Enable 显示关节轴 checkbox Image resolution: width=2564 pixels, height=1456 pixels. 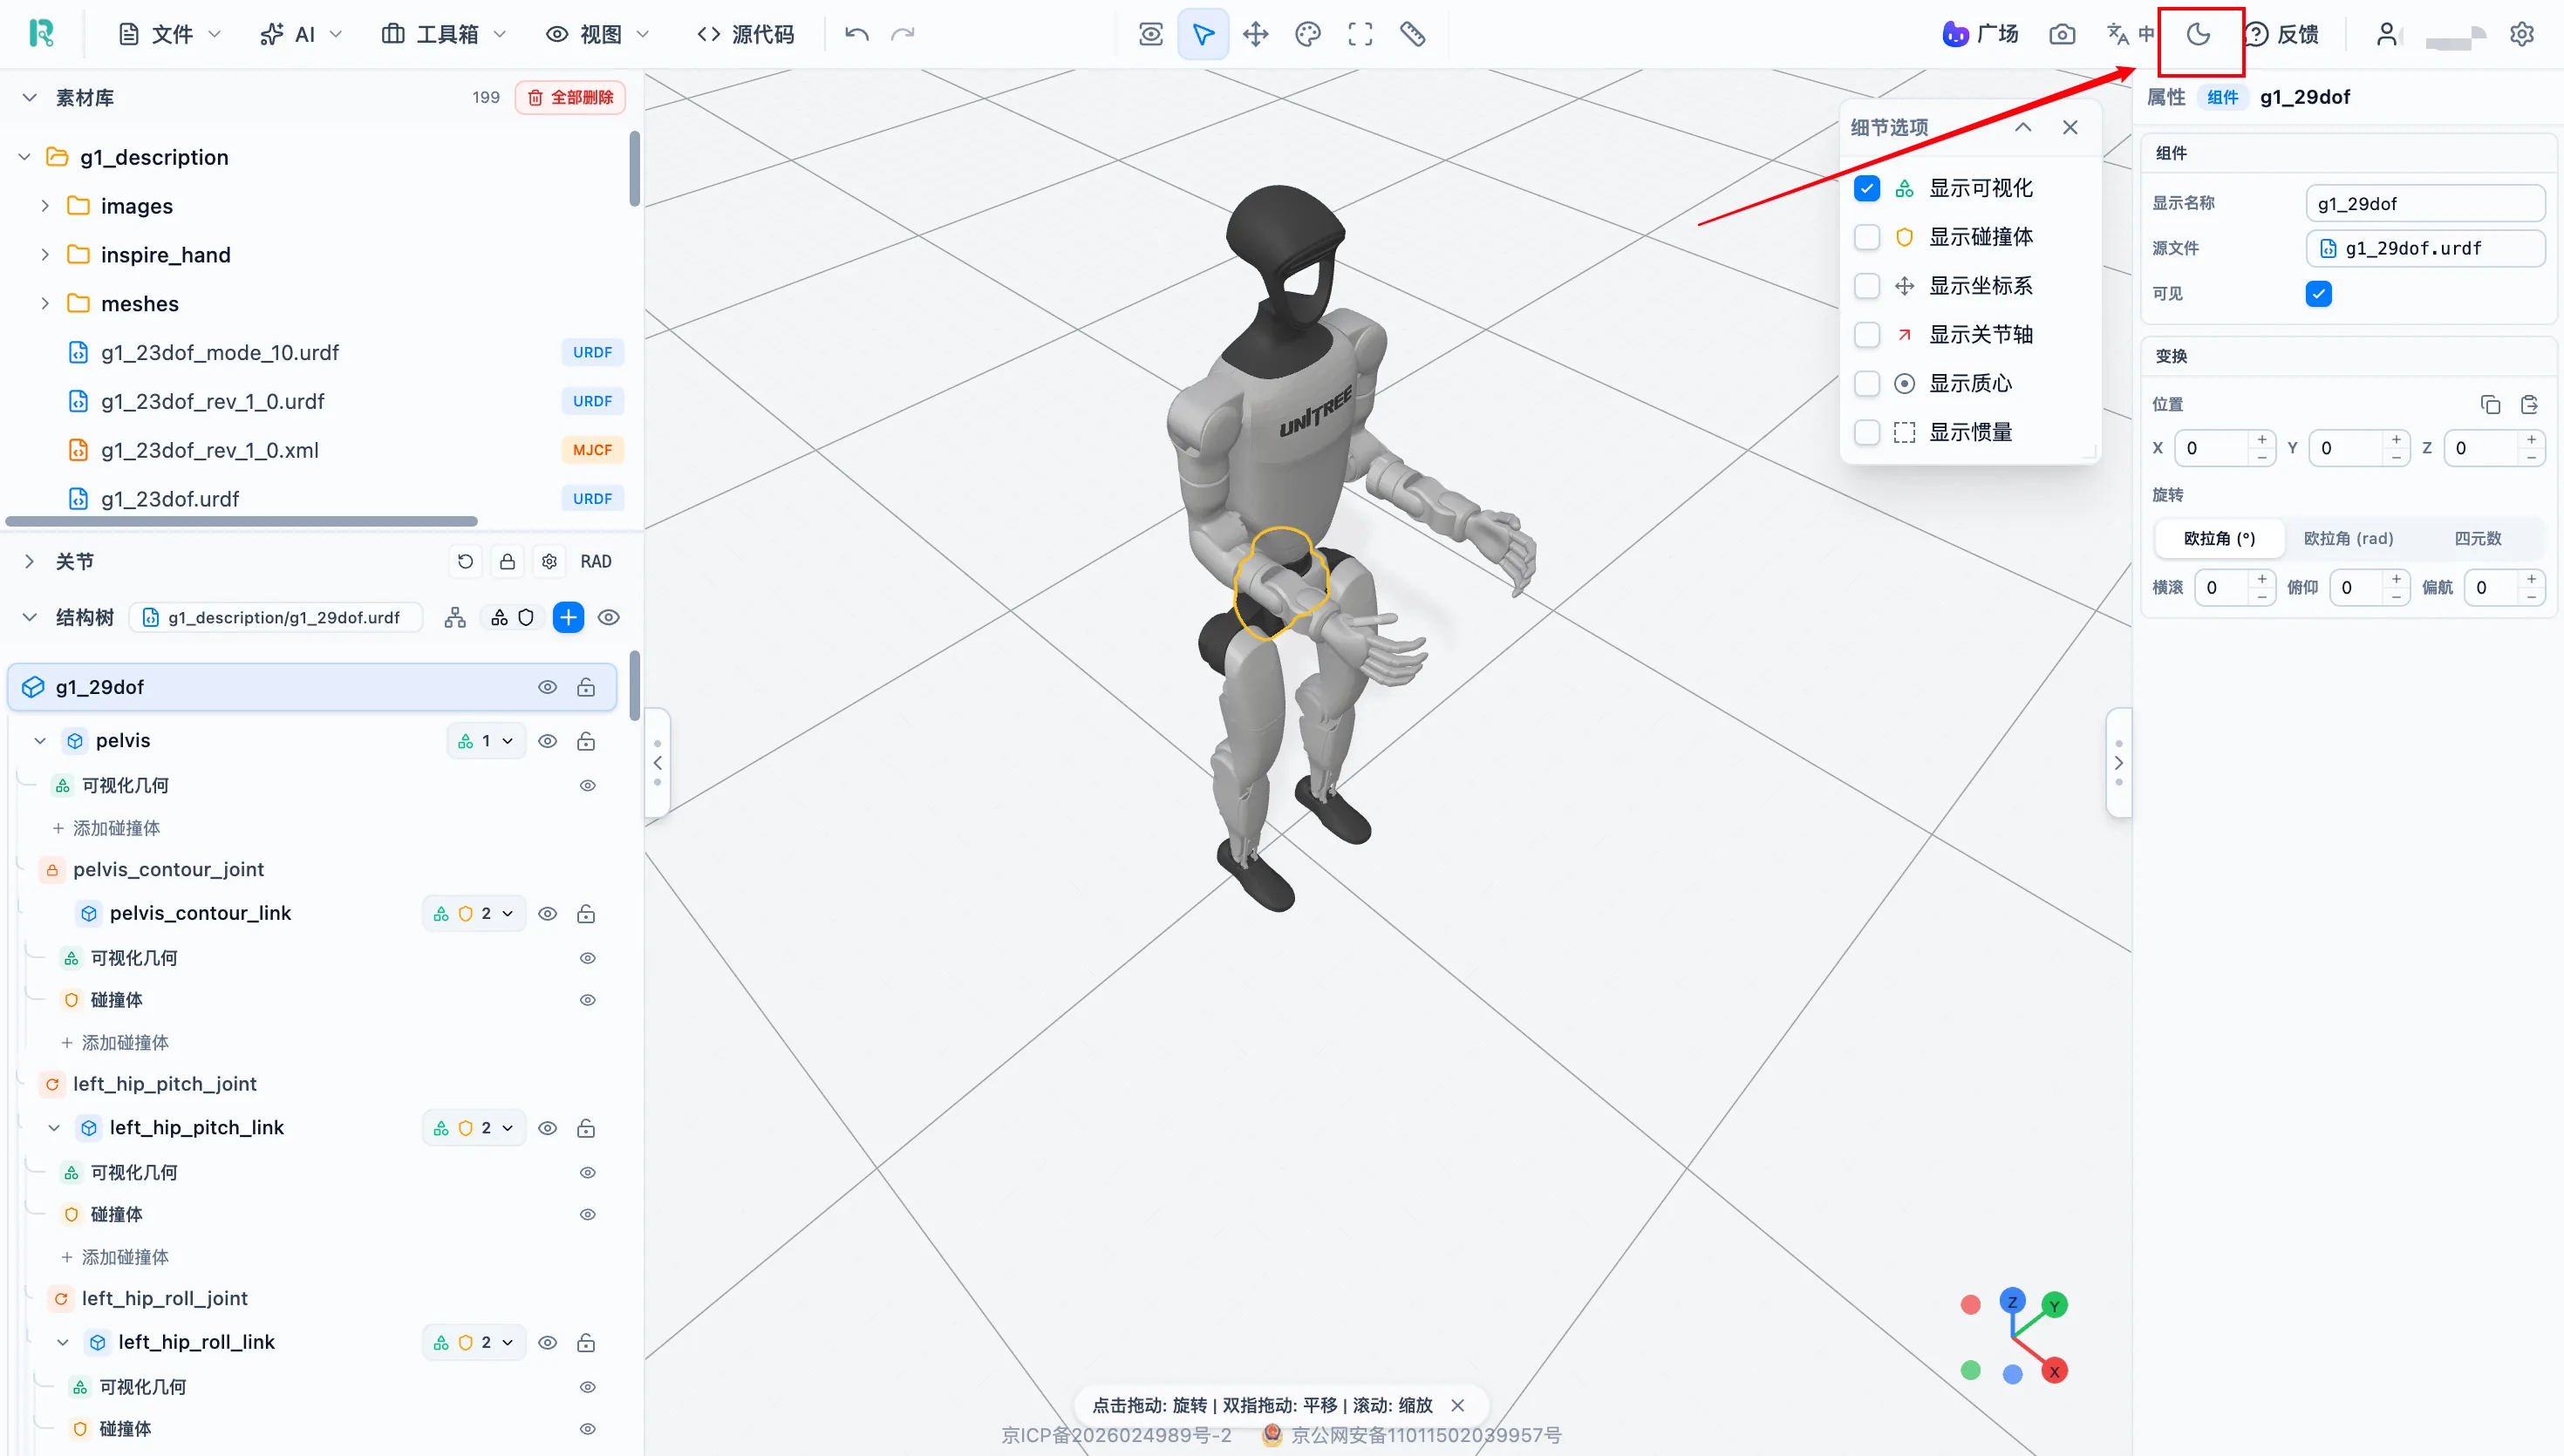pyautogui.click(x=1867, y=334)
